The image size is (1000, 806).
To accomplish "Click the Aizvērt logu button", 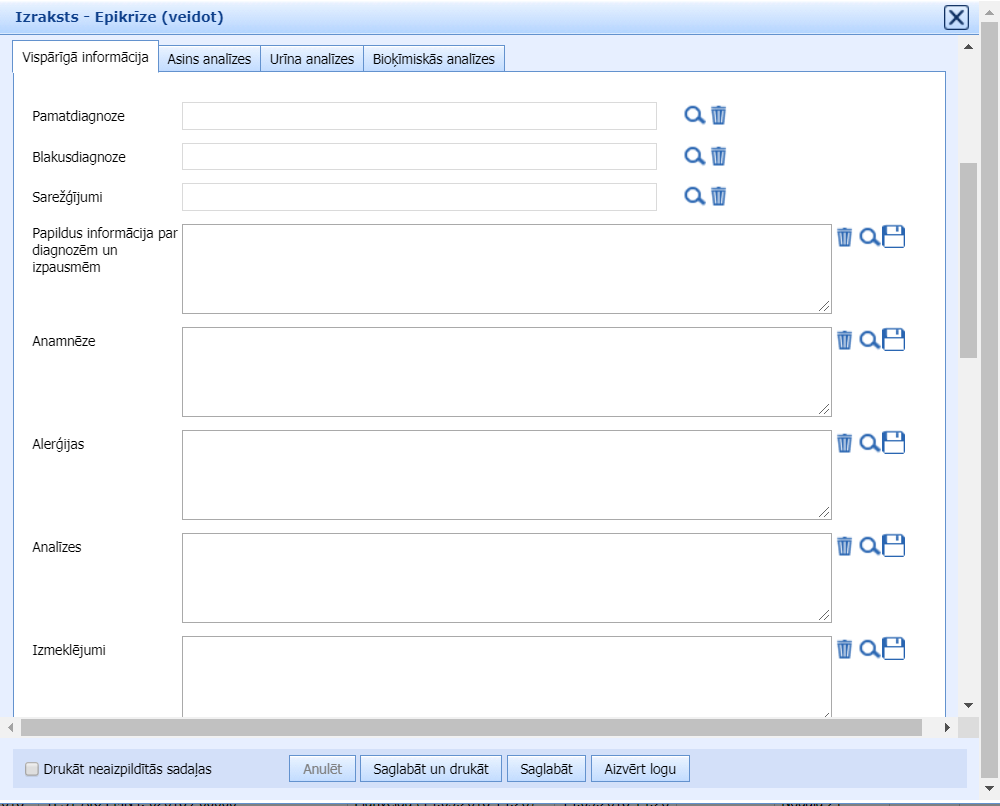I will click(640, 769).
